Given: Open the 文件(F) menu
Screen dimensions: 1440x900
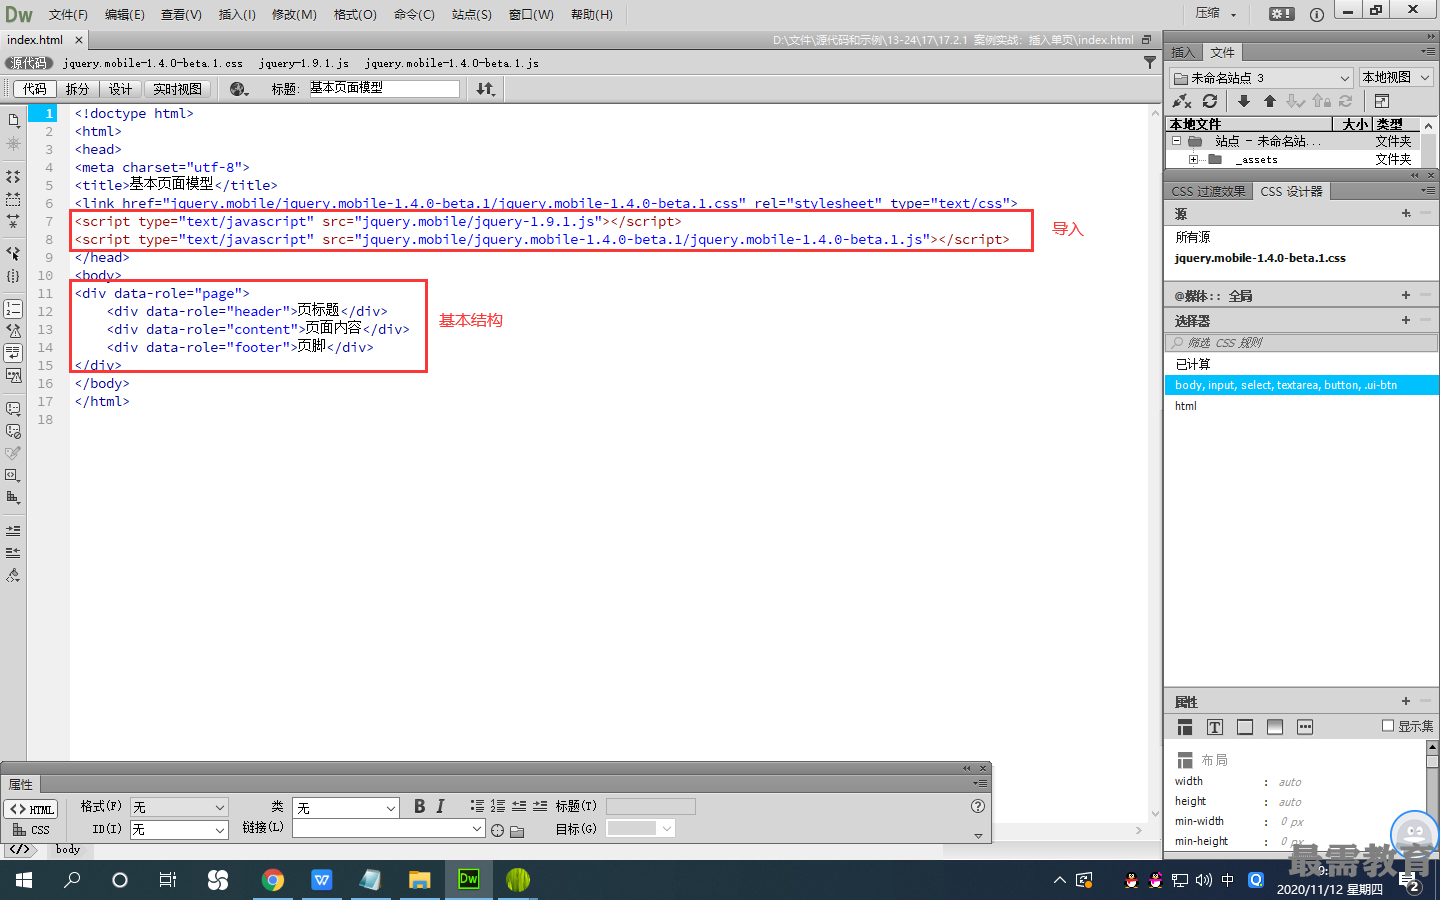Looking at the screenshot, I should pyautogui.click(x=68, y=14).
